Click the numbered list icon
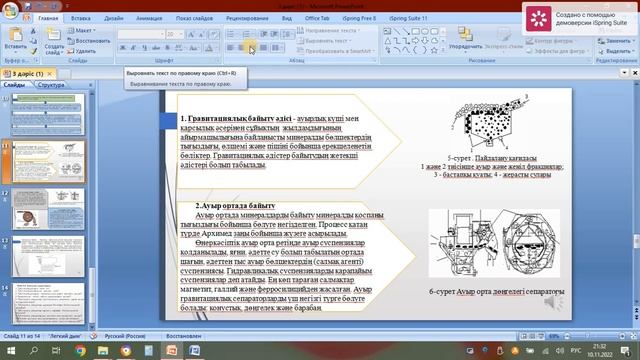This screenshot has height=360, width=640. [247, 34]
